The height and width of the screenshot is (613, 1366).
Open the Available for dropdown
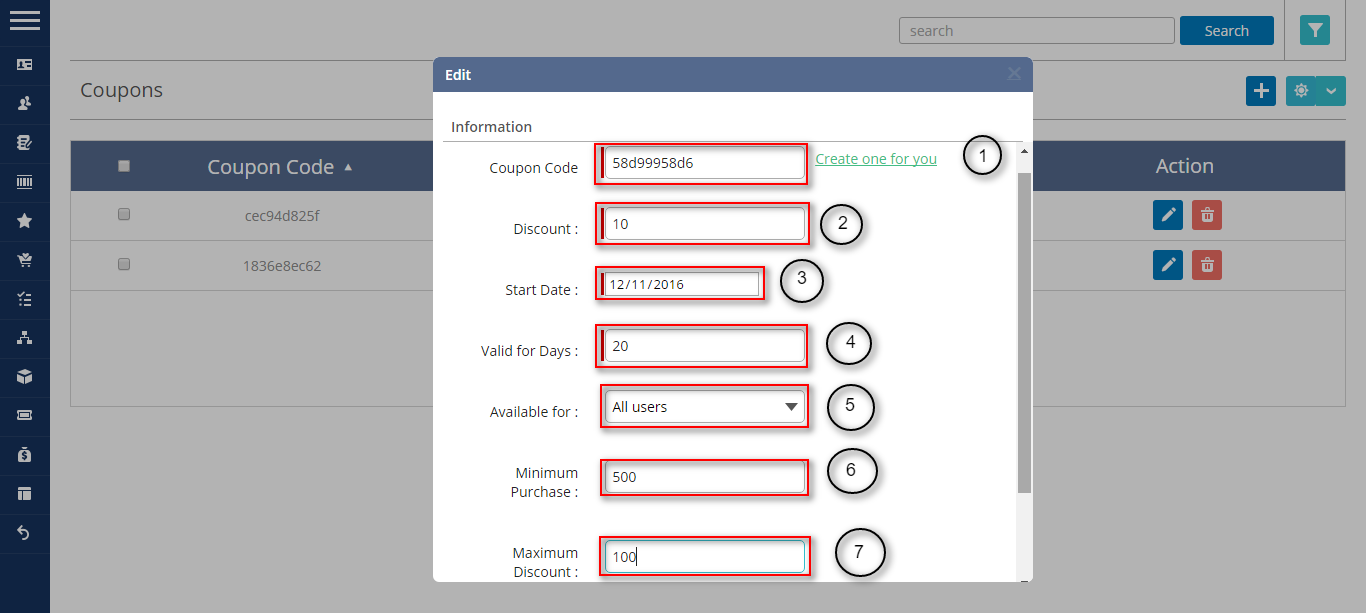pos(705,407)
